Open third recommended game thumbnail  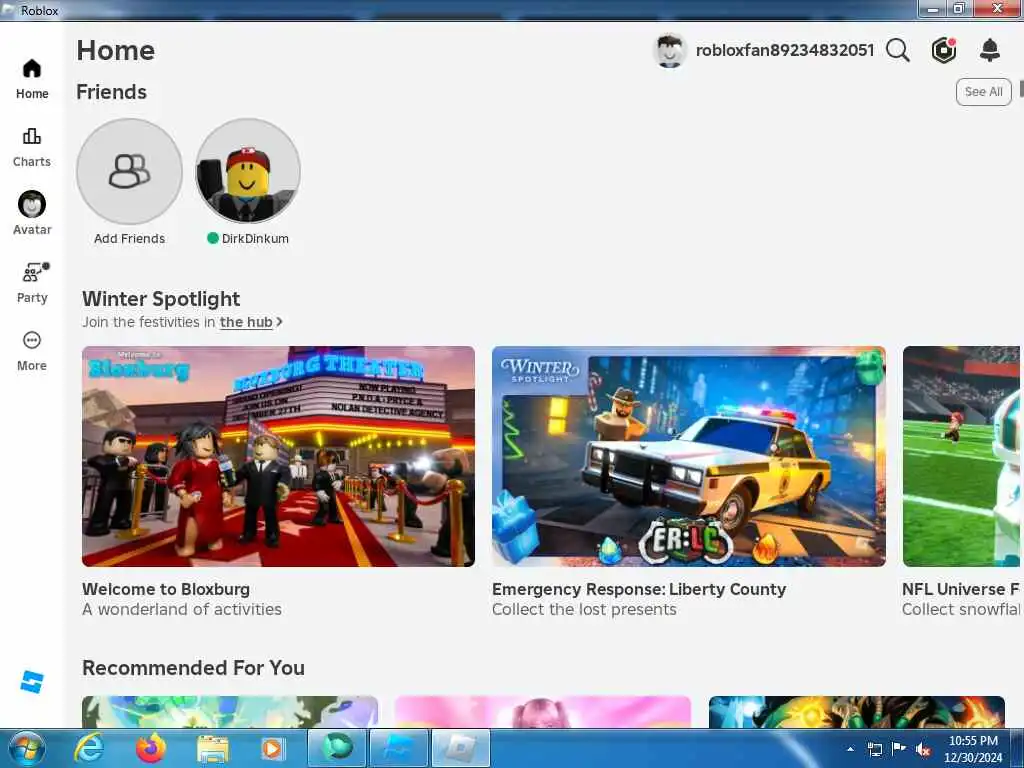pos(857,712)
